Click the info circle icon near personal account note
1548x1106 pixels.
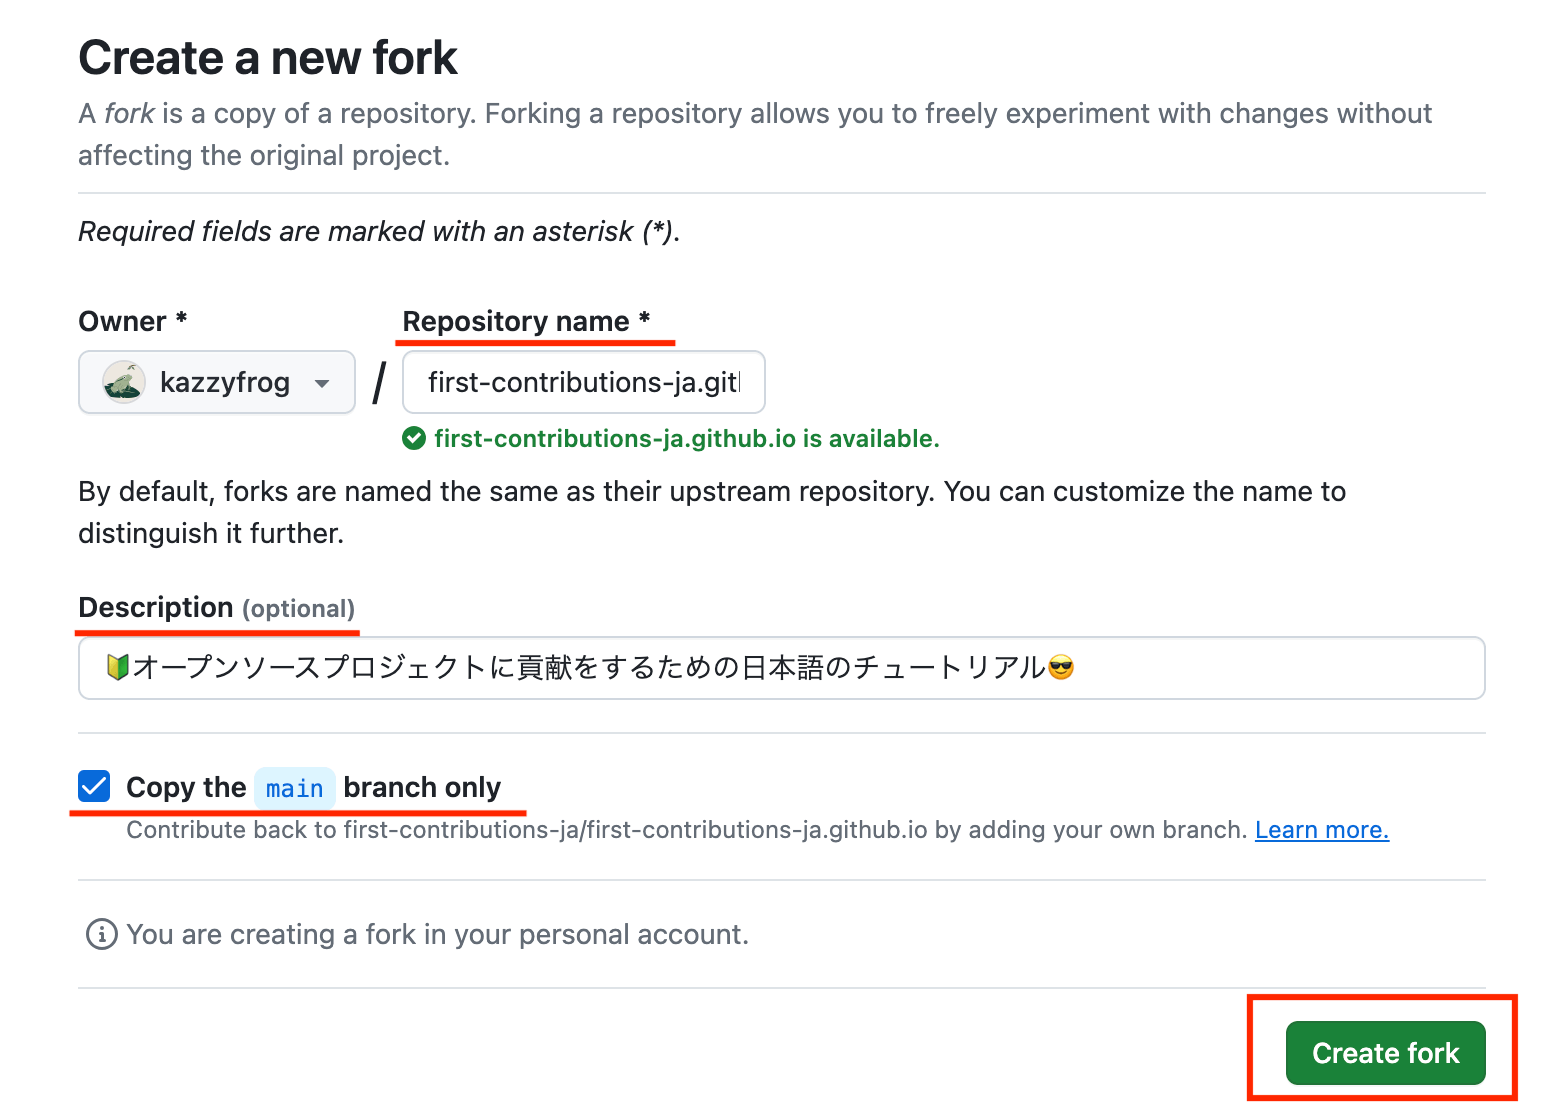pos(101,934)
